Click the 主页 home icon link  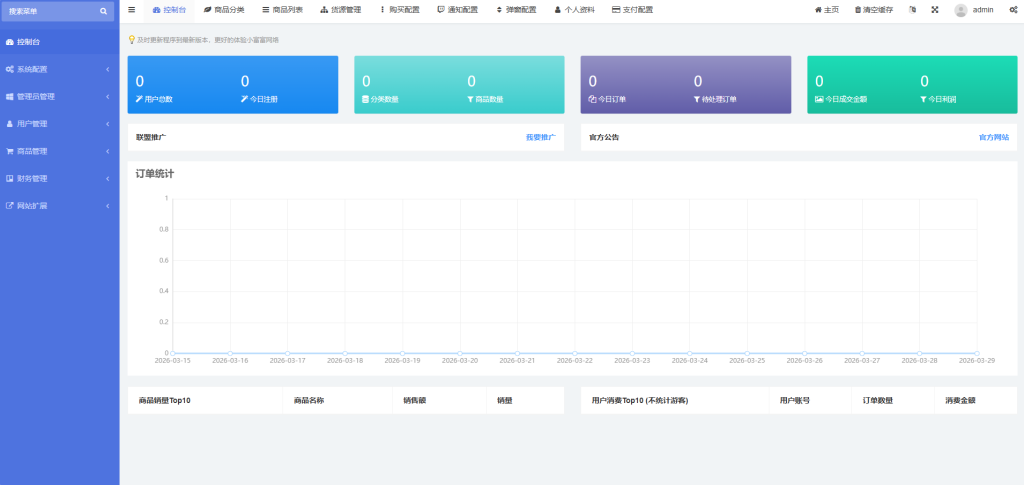[x=826, y=10]
